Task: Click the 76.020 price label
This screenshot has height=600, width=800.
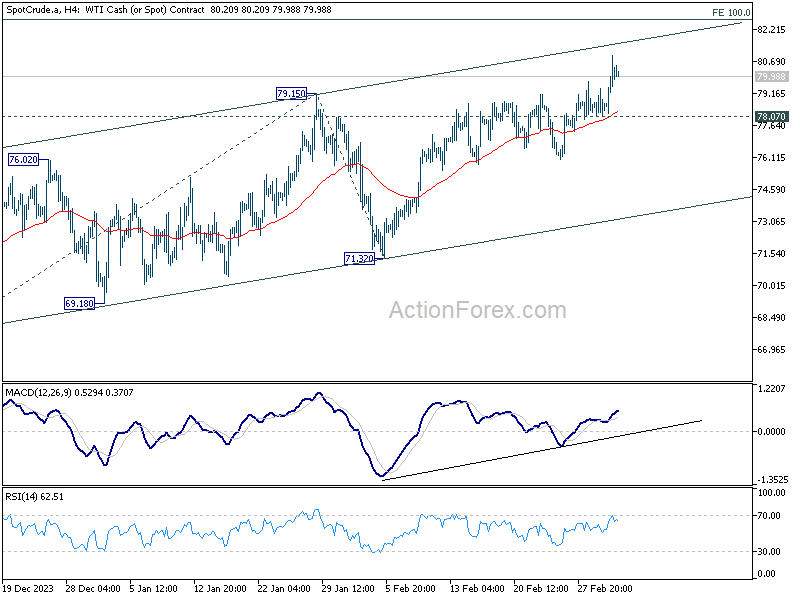Action: (x=23, y=160)
